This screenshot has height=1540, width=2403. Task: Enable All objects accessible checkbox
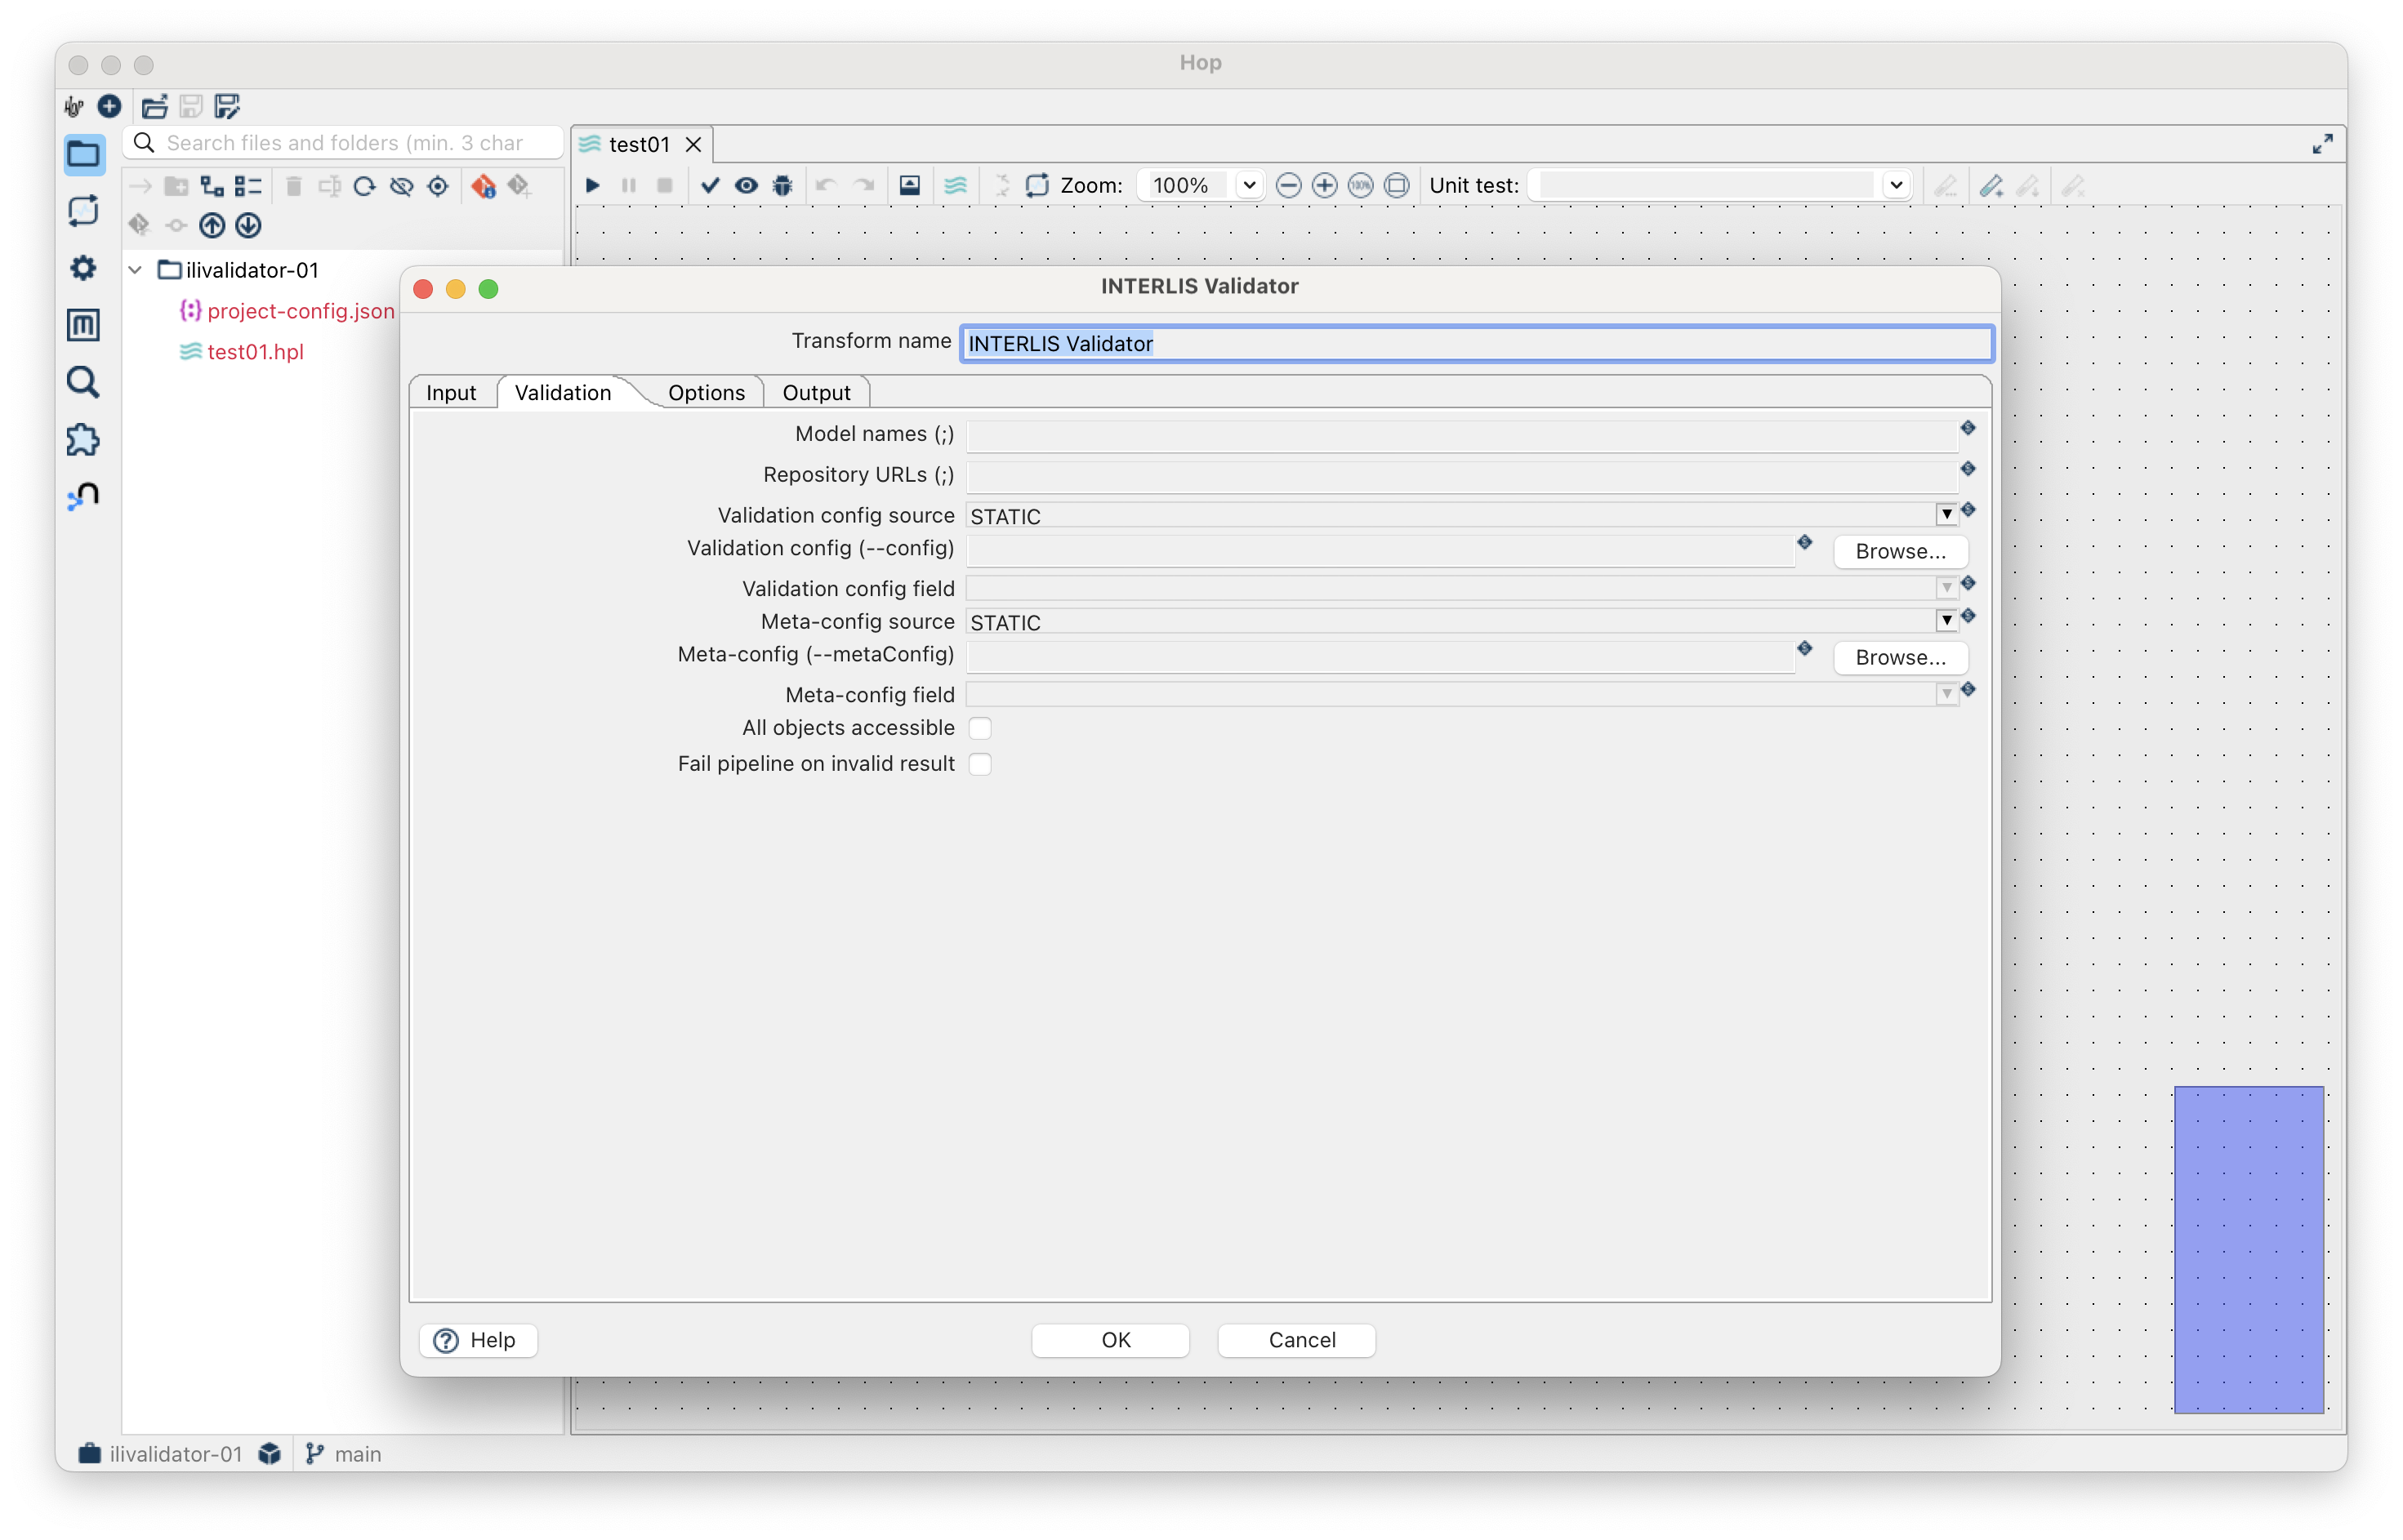click(x=980, y=728)
